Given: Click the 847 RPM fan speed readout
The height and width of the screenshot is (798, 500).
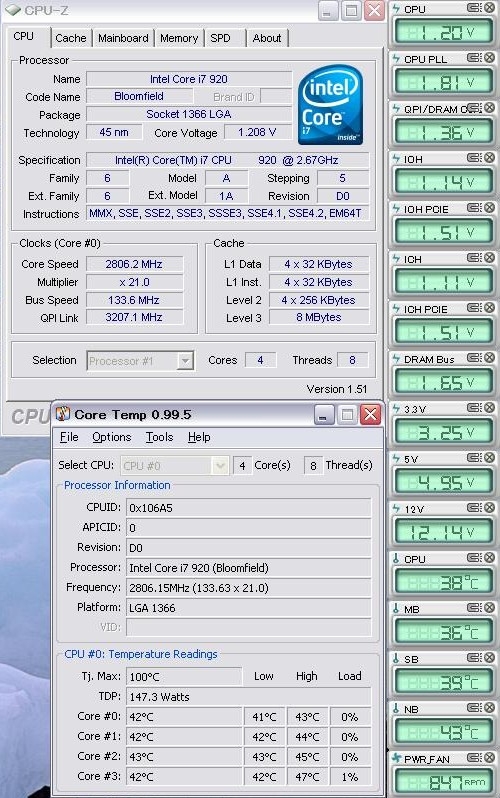Looking at the screenshot, I should point(442,782).
